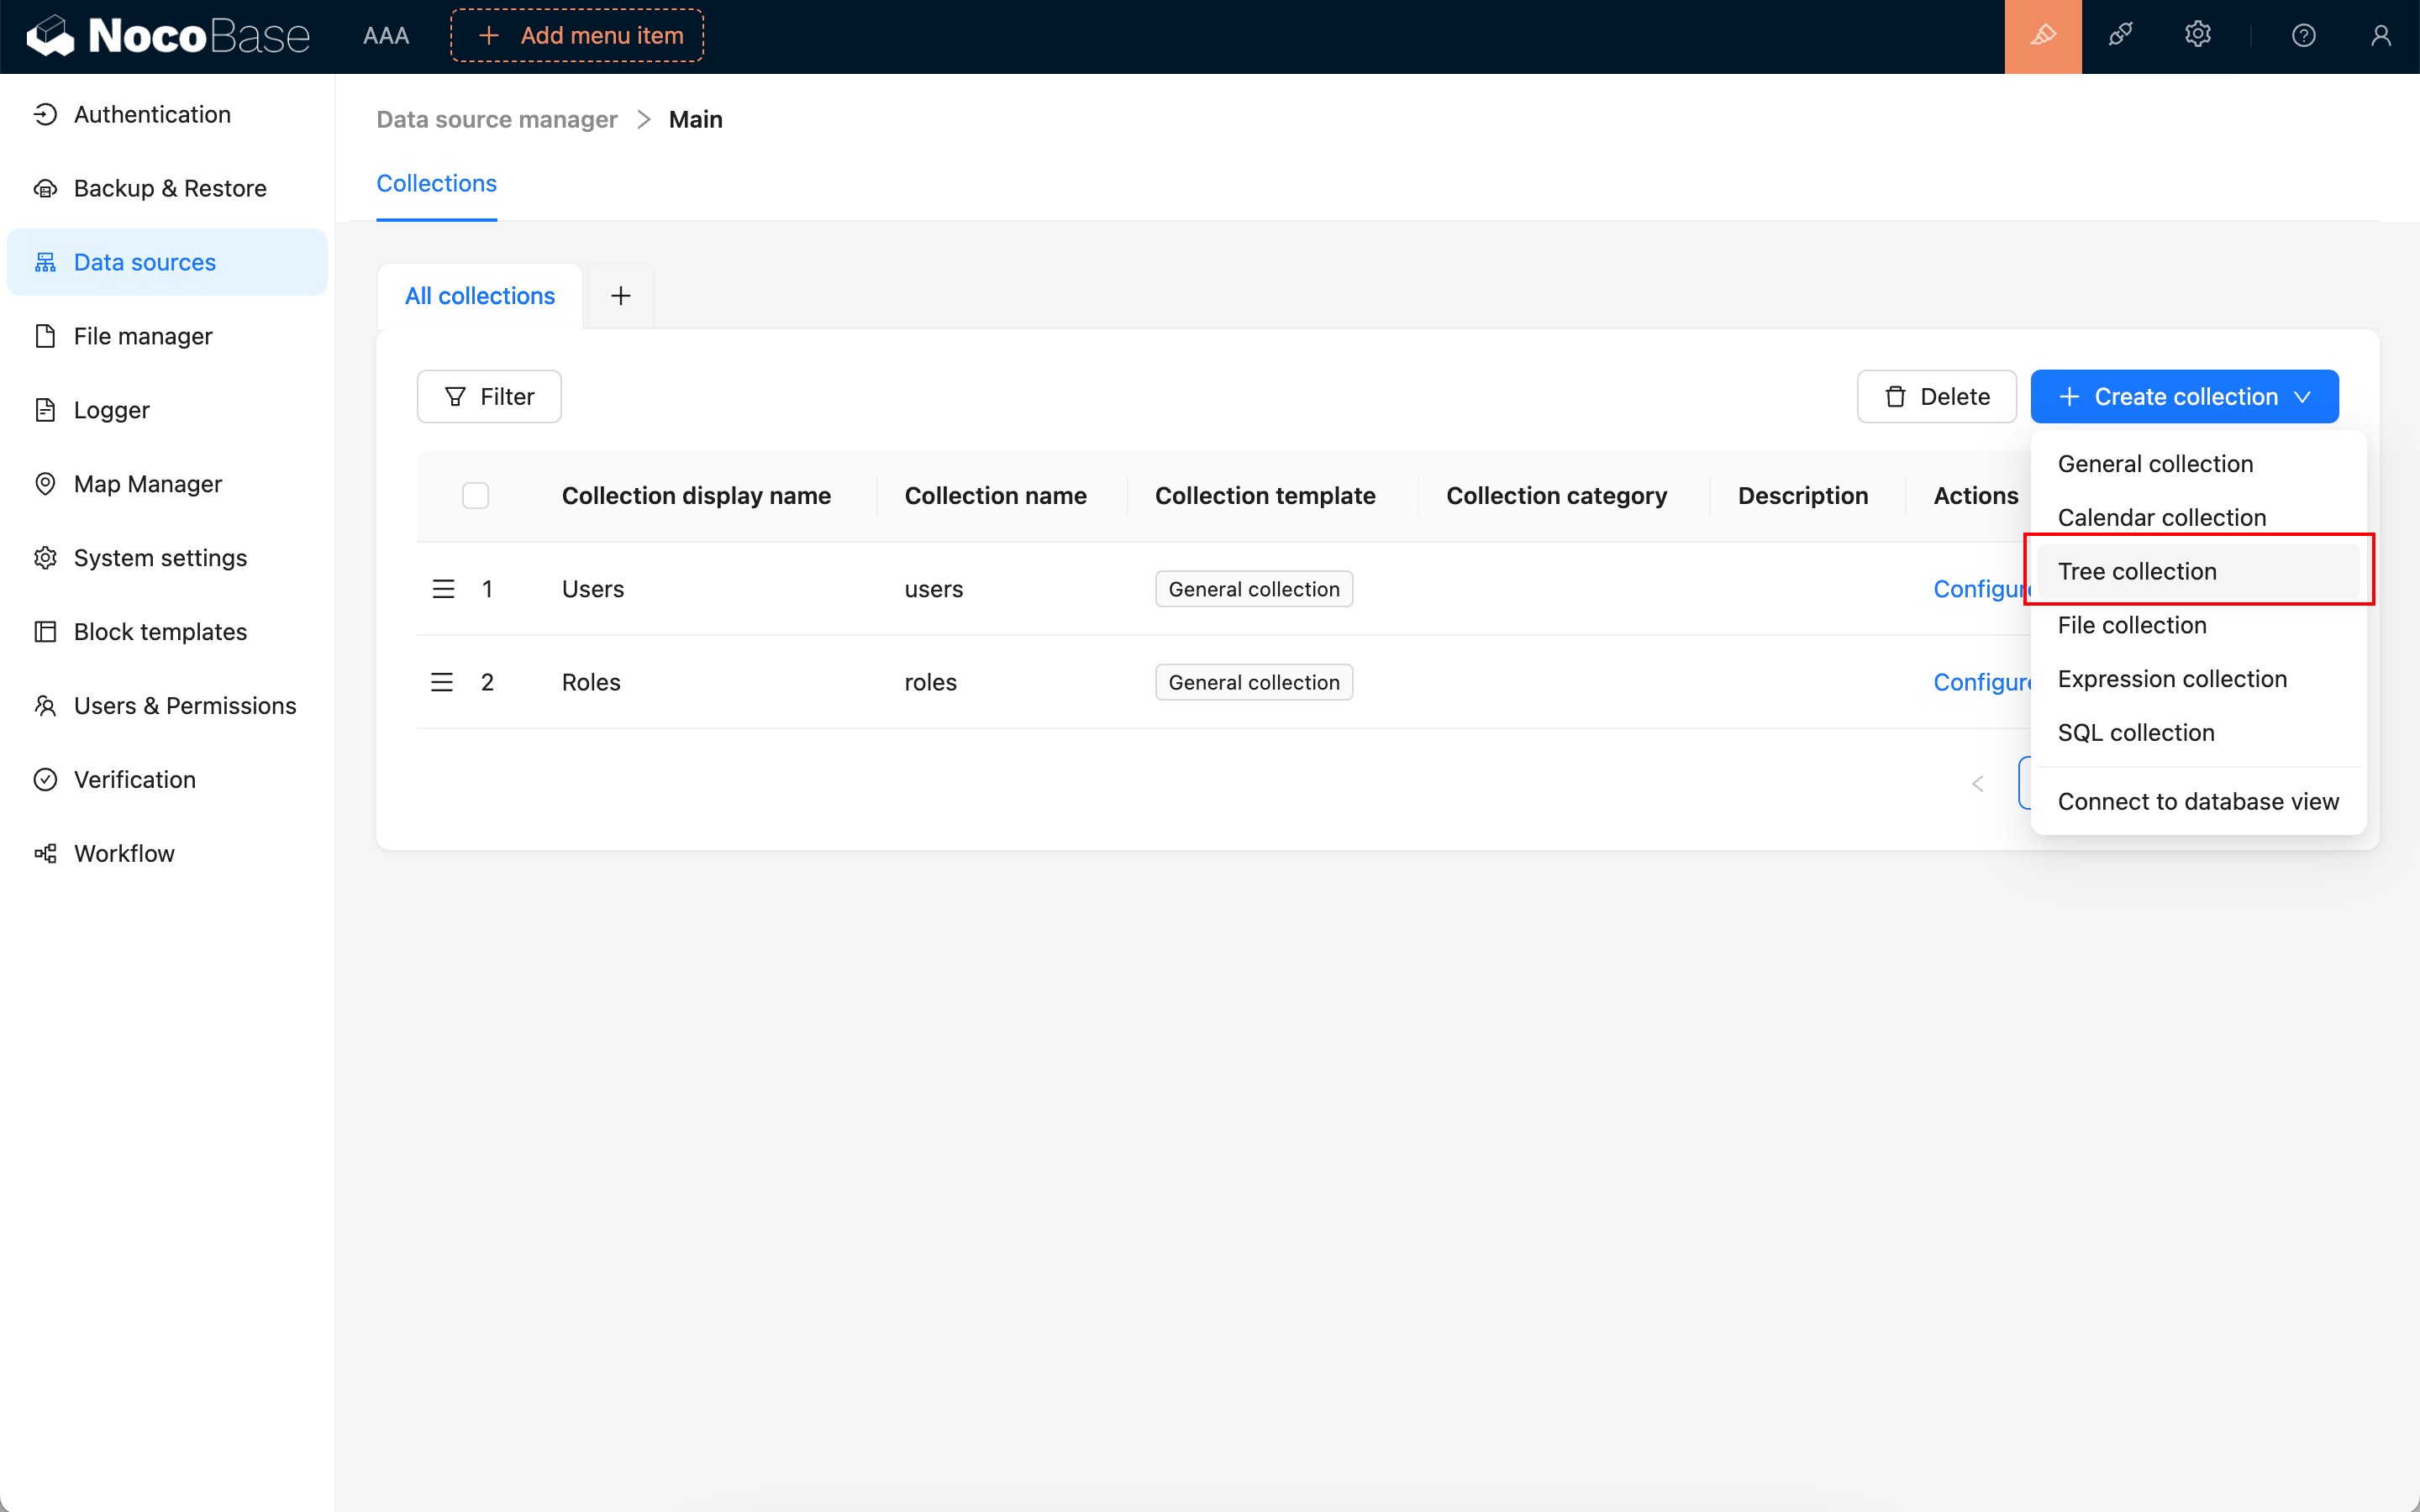
Task: Select Connect to database view
Action: (2198, 801)
